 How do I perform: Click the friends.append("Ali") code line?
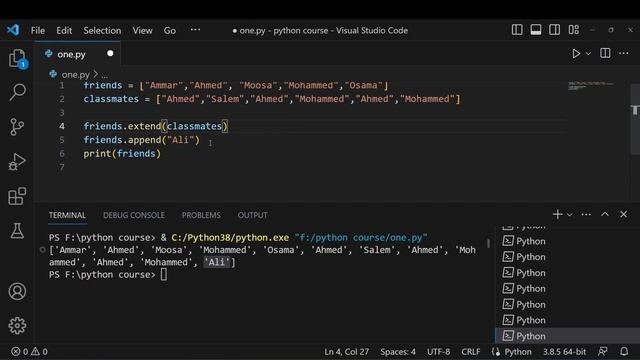tap(142, 140)
